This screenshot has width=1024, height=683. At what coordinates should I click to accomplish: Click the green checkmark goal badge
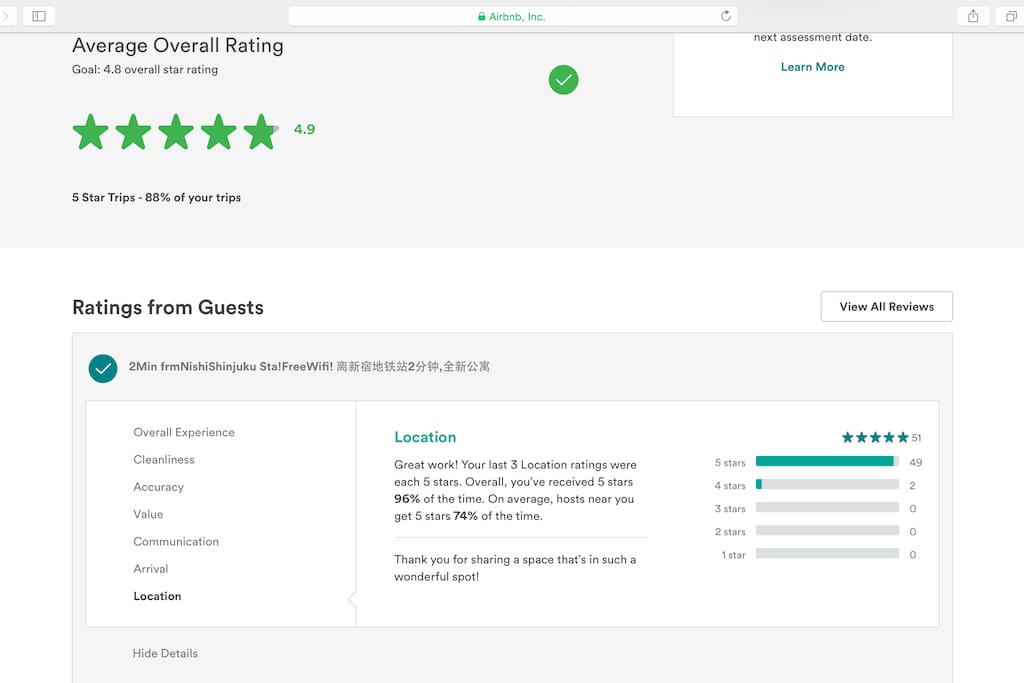pyautogui.click(x=563, y=80)
